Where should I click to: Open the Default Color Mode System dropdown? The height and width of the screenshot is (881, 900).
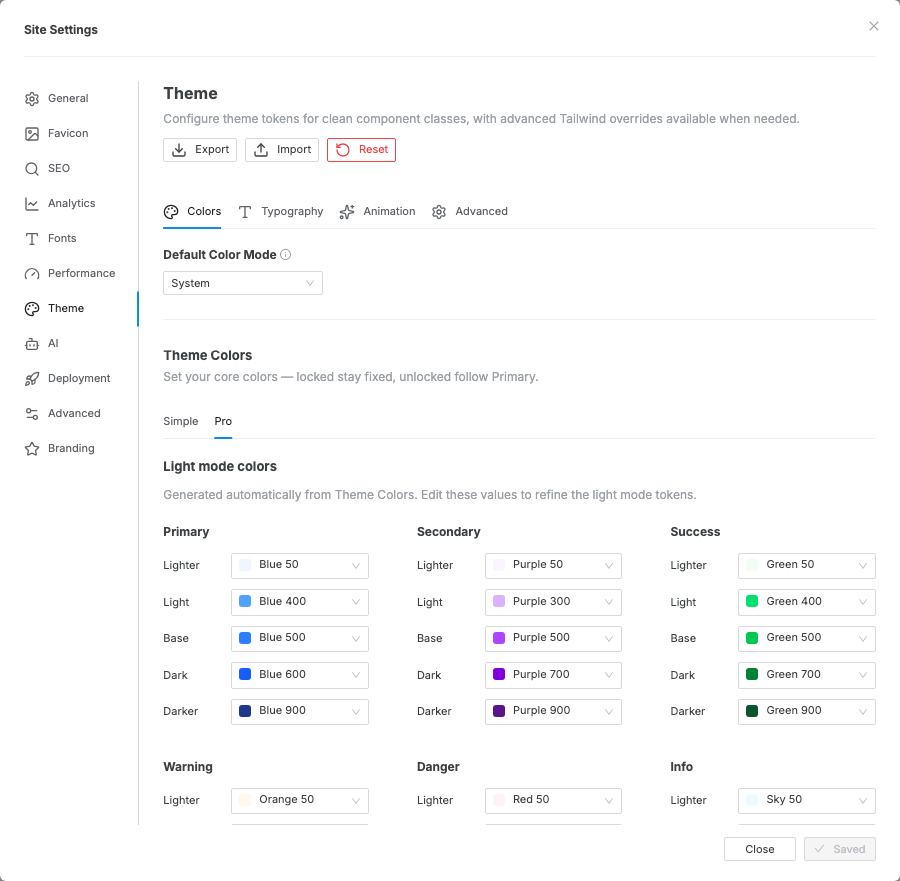pos(243,283)
